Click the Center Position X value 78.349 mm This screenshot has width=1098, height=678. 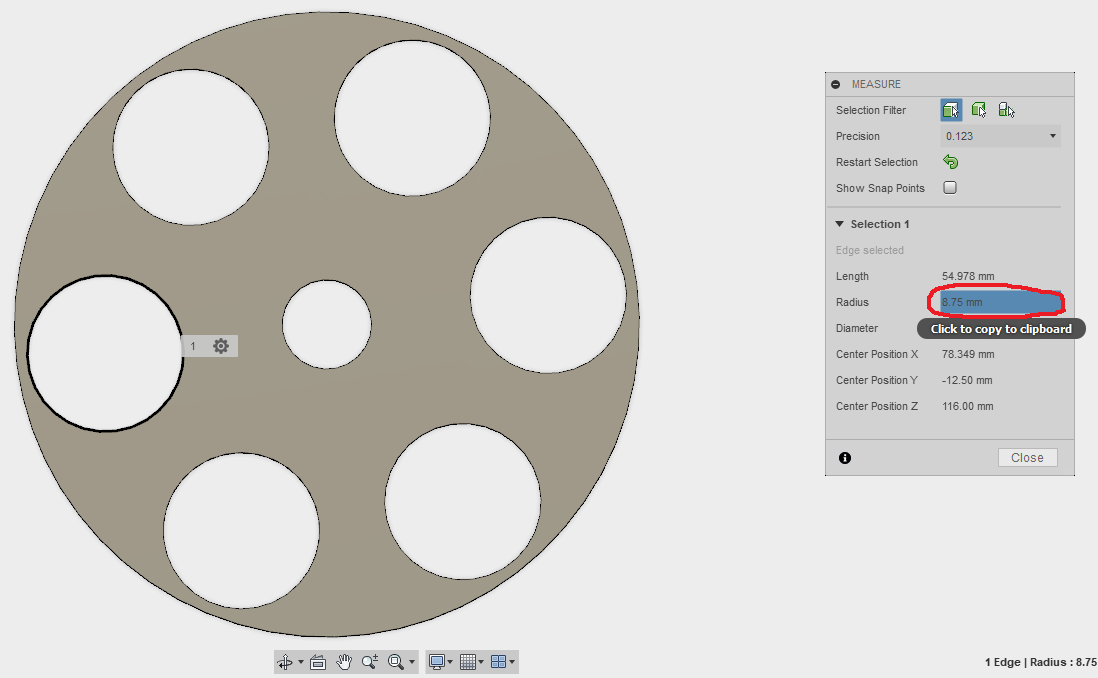(x=968, y=354)
